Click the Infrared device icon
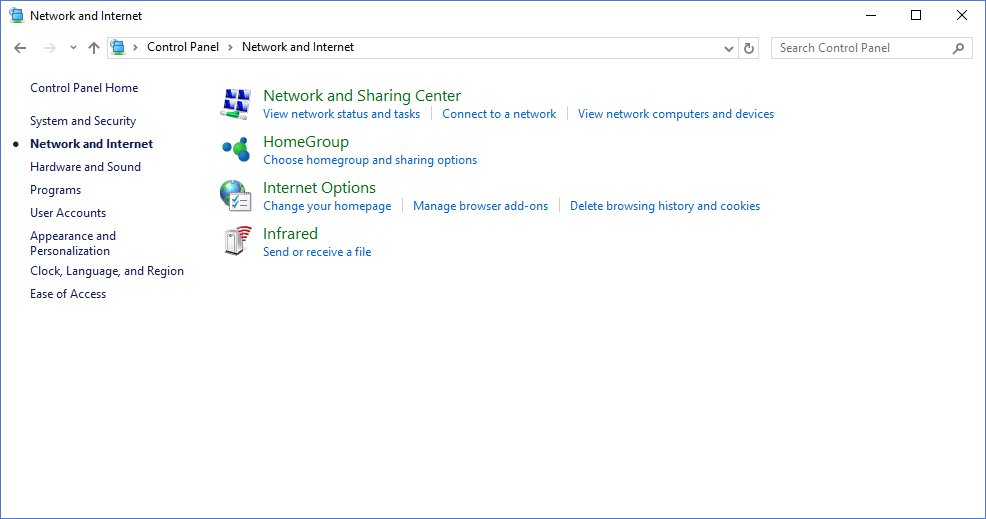 235,241
